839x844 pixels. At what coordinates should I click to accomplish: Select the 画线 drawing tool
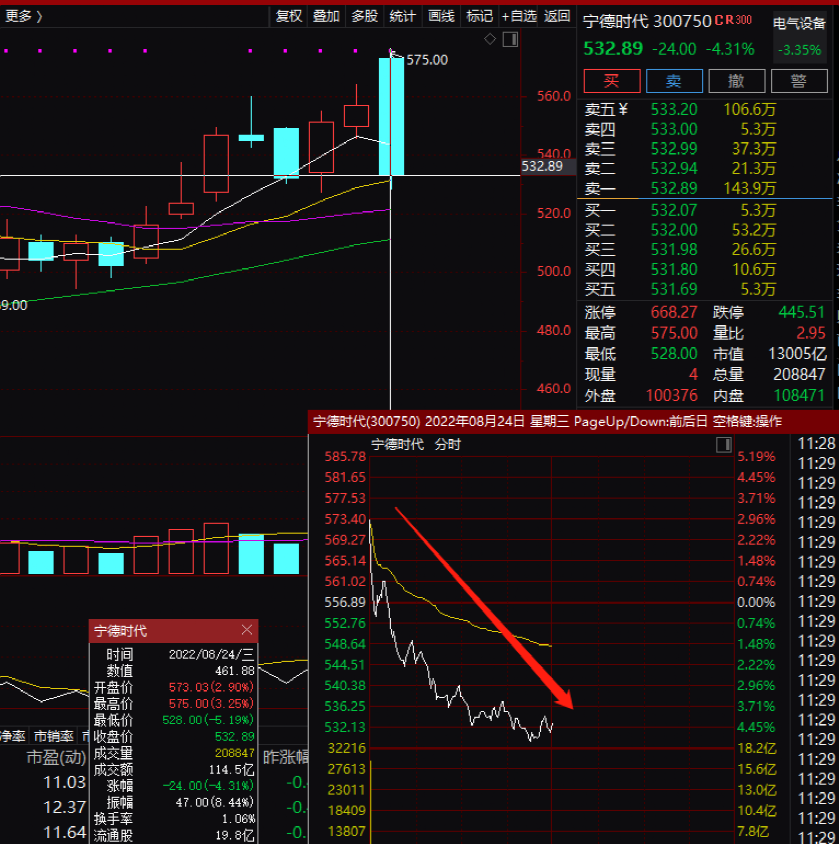pos(441,16)
